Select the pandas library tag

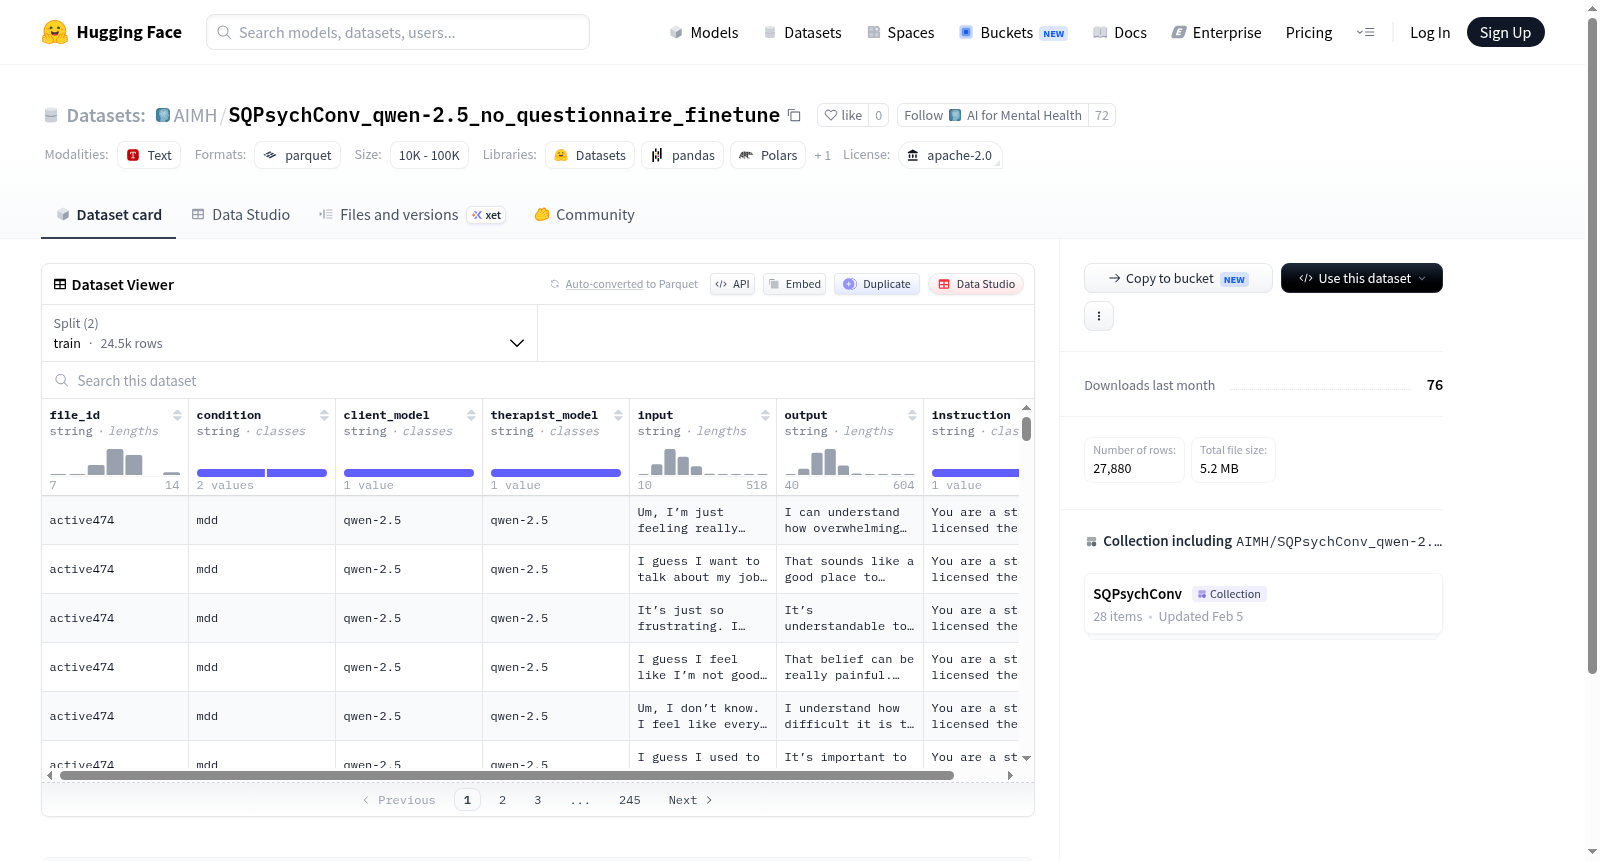[x=683, y=155]
